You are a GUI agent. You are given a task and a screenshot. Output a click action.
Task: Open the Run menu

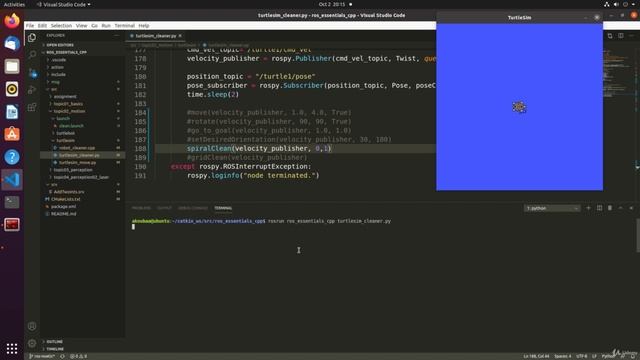pyautogui.click(x=106, y=25)
